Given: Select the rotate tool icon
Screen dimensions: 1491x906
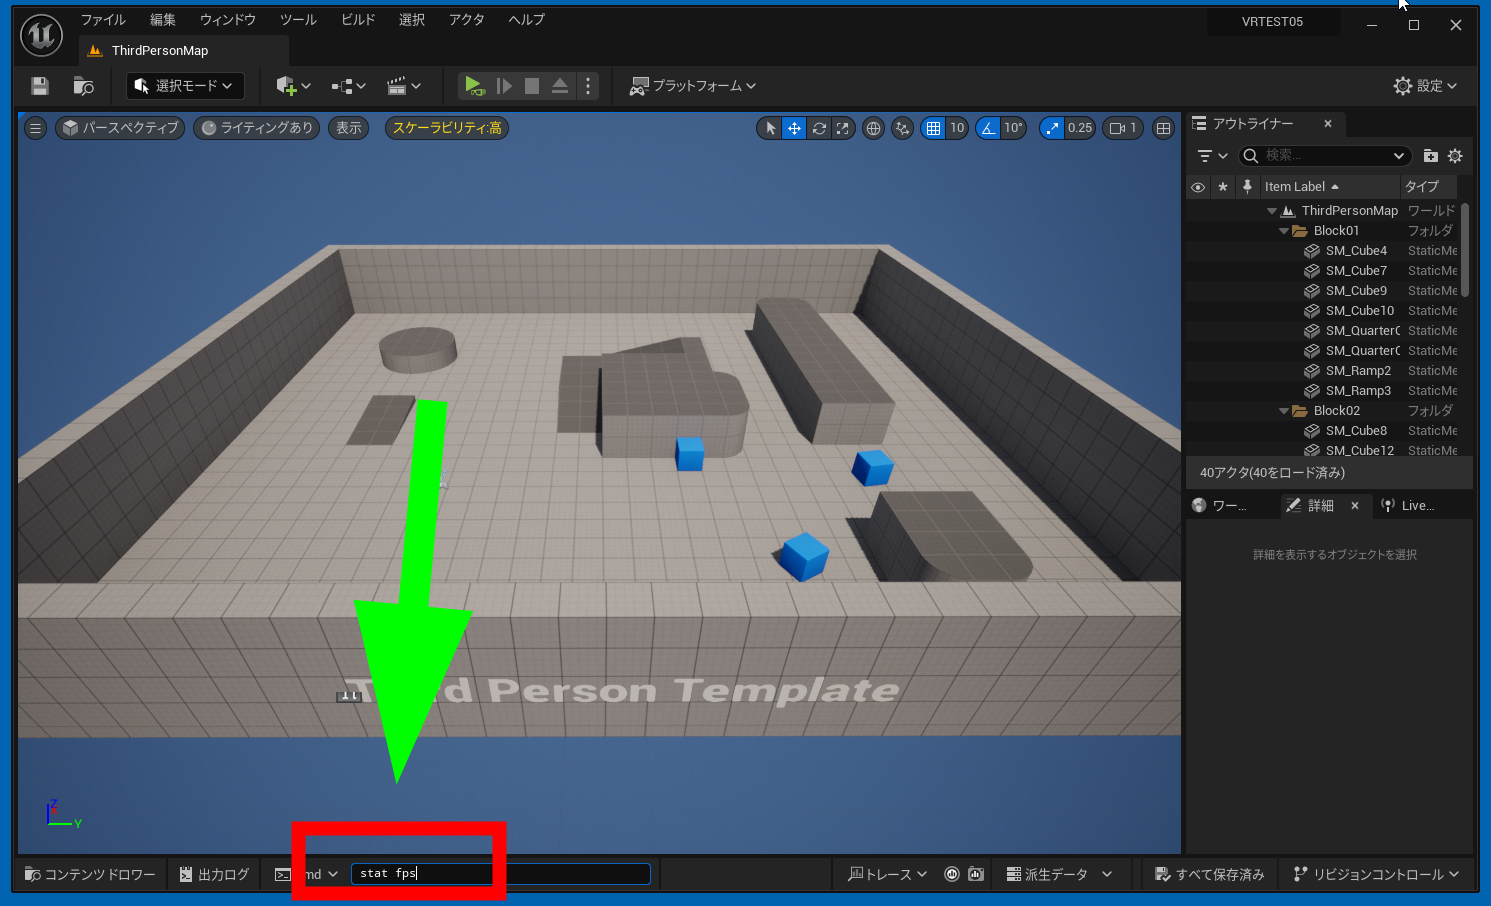Looking at the screenshot, I should 819,128.
